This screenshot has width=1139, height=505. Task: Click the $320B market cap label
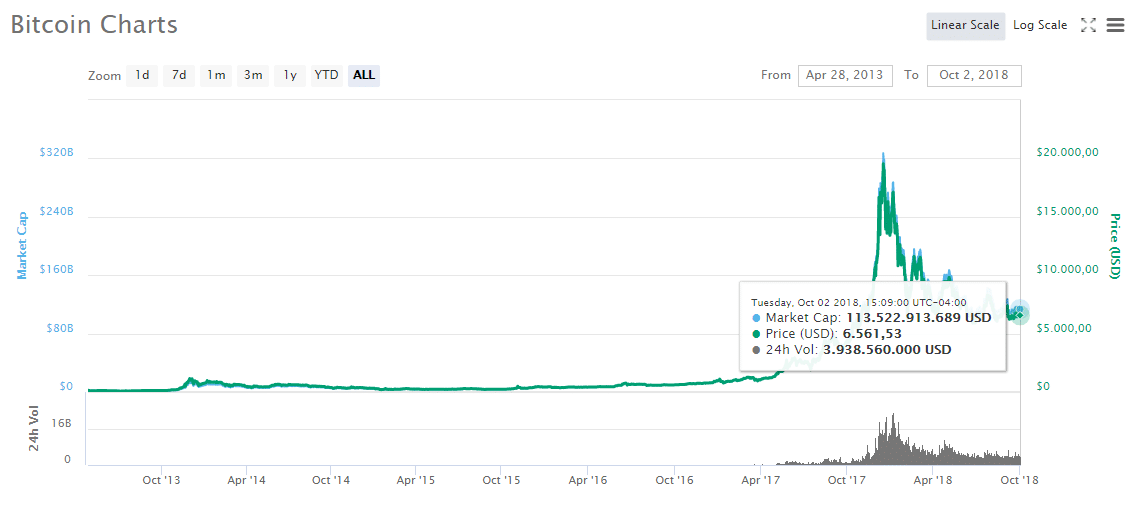[x=56, y=153]
